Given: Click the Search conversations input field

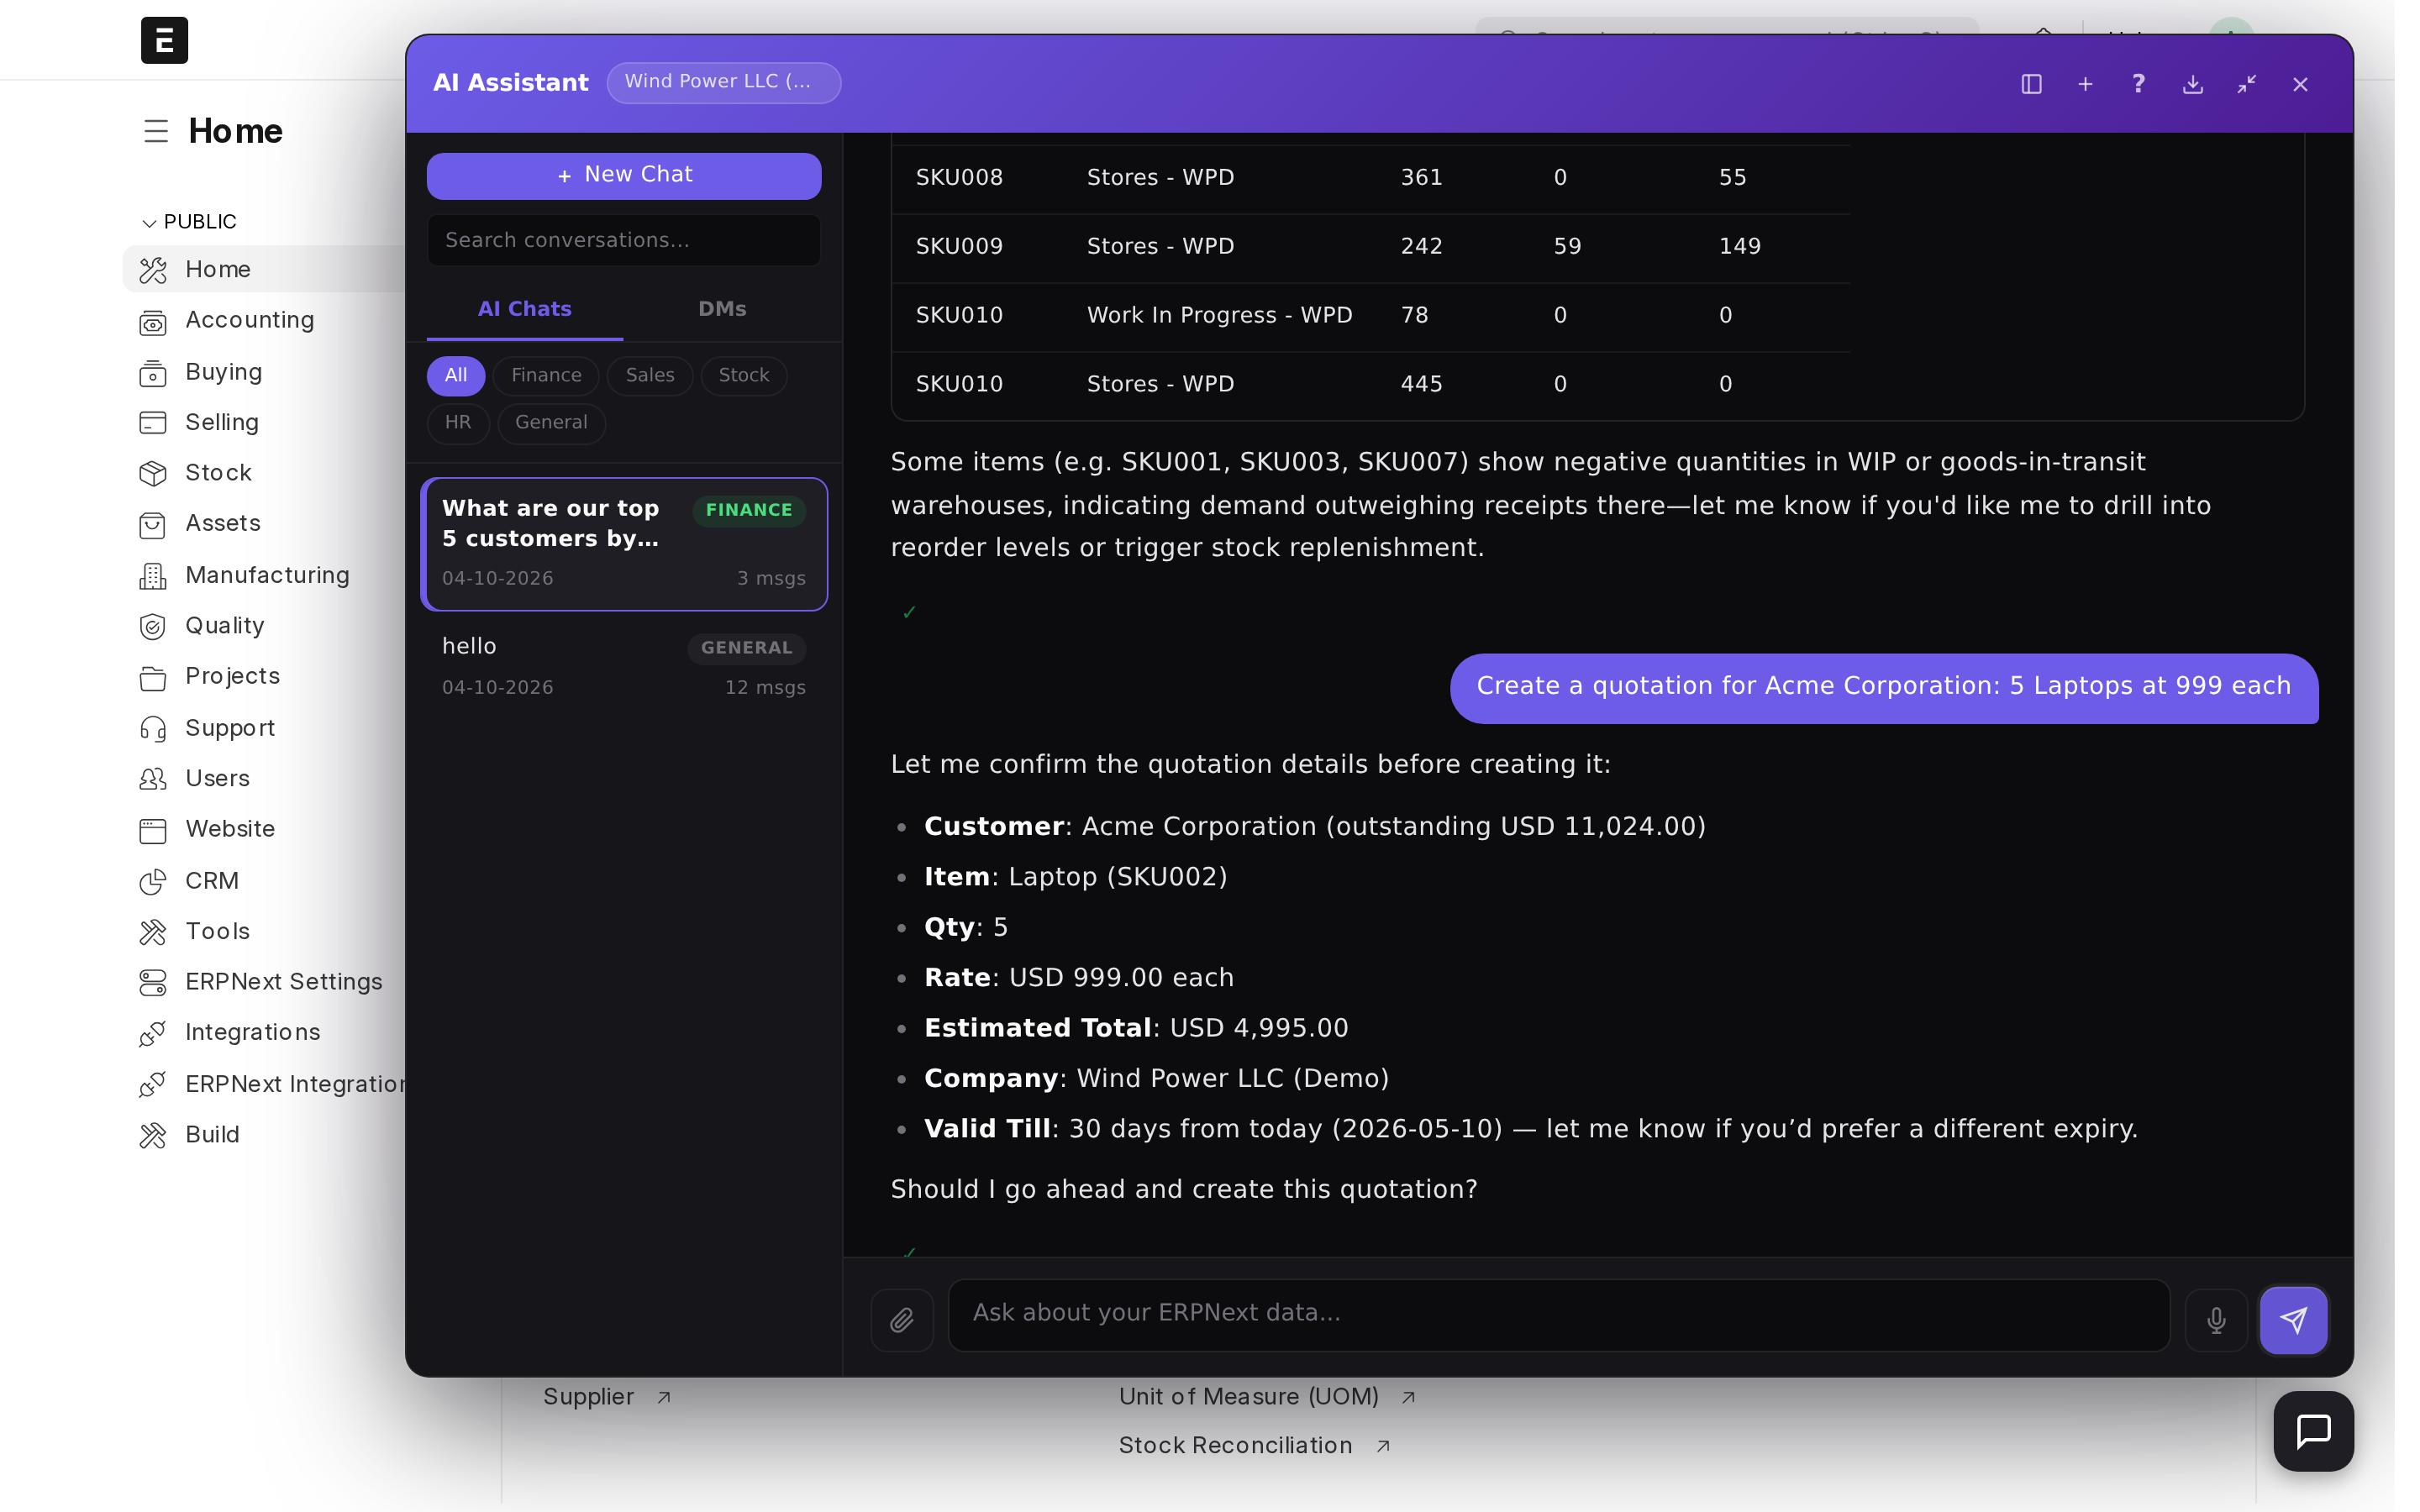Looking at the screenshot, I should coord(623,240).
